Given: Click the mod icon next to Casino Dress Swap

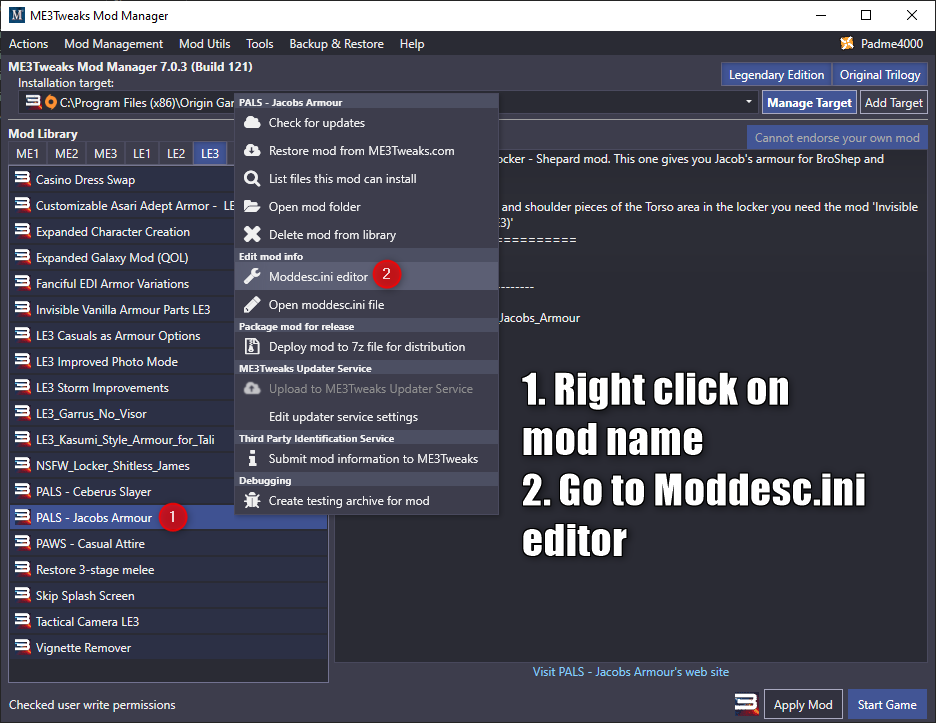Looking at the screenshot, I should pyautogui.click(x=23, y=179).
